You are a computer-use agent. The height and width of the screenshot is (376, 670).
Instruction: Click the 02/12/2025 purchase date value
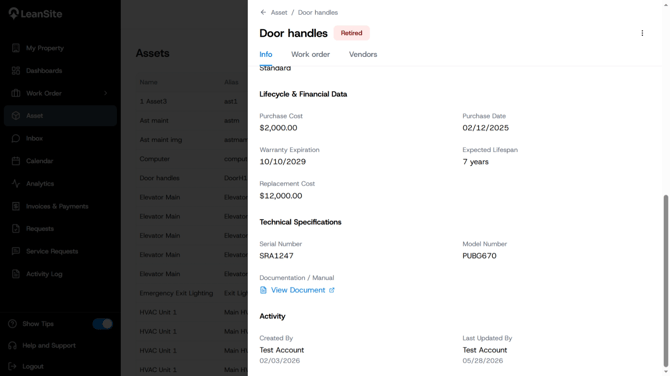click(485, 128)
